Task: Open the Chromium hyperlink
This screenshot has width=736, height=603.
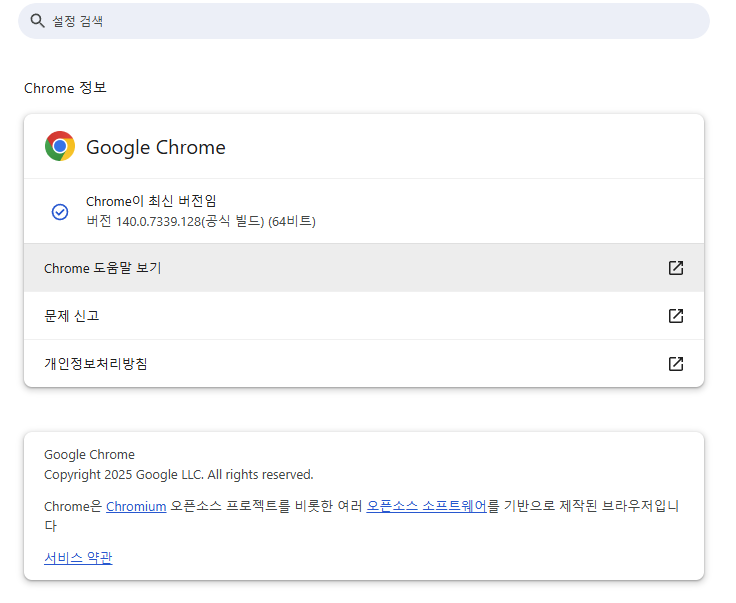Action: coord(136,506)
